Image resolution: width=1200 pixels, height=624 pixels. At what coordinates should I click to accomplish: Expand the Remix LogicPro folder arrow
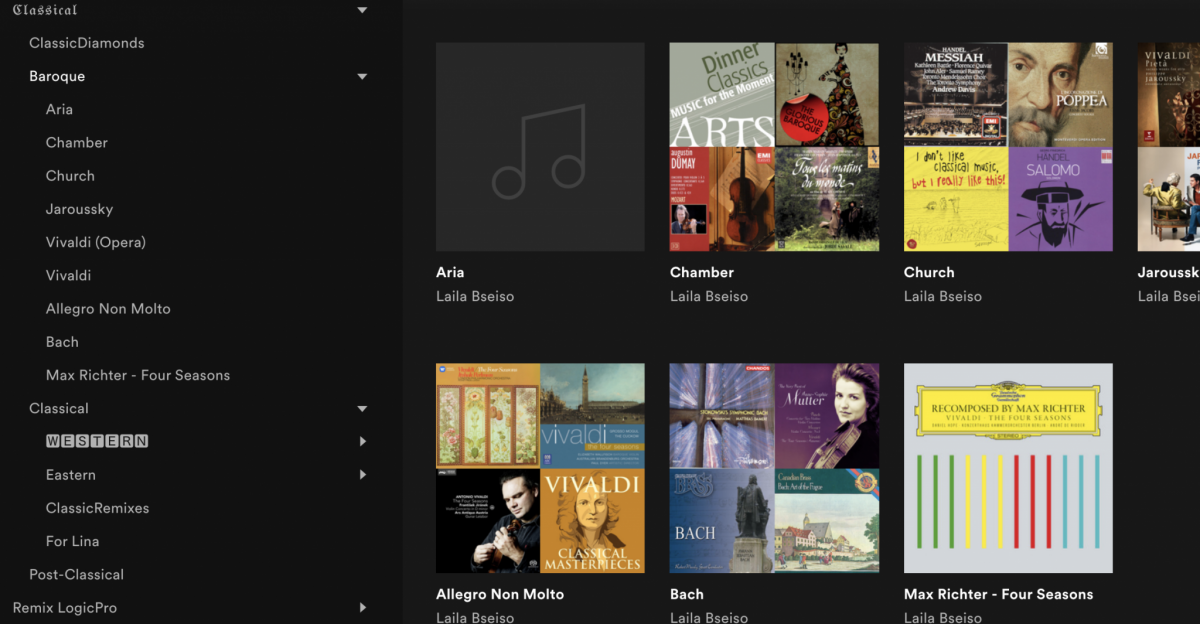tap(362, 607)
